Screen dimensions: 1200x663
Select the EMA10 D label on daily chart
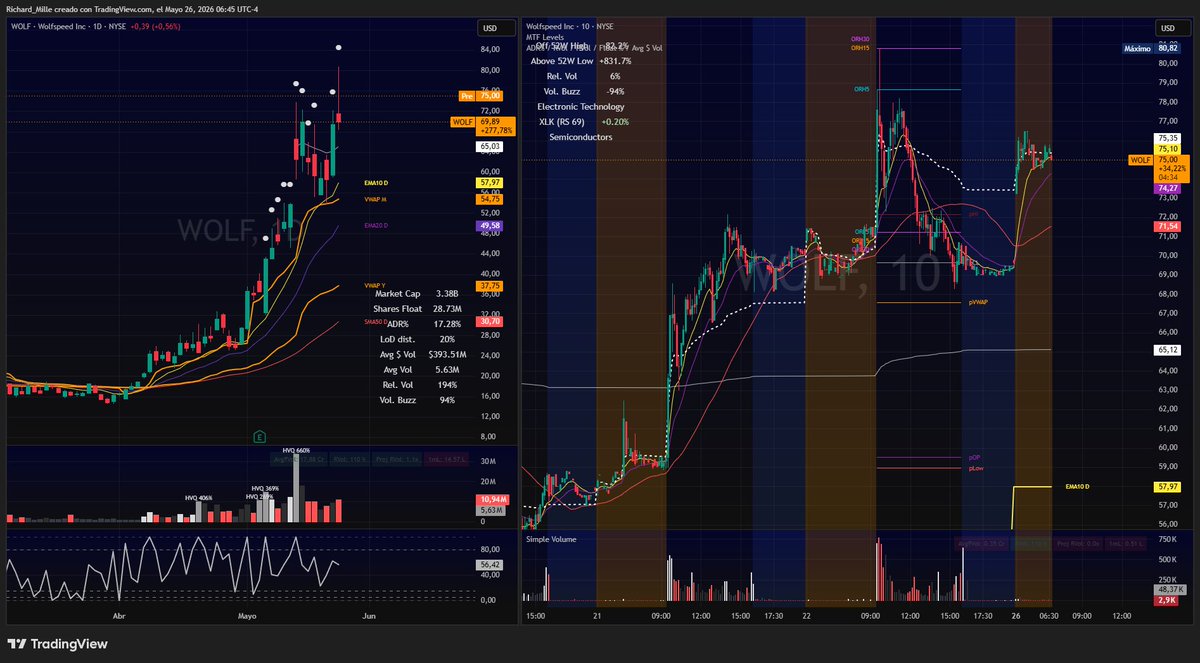pyautogui.click(x=378, y=183)
